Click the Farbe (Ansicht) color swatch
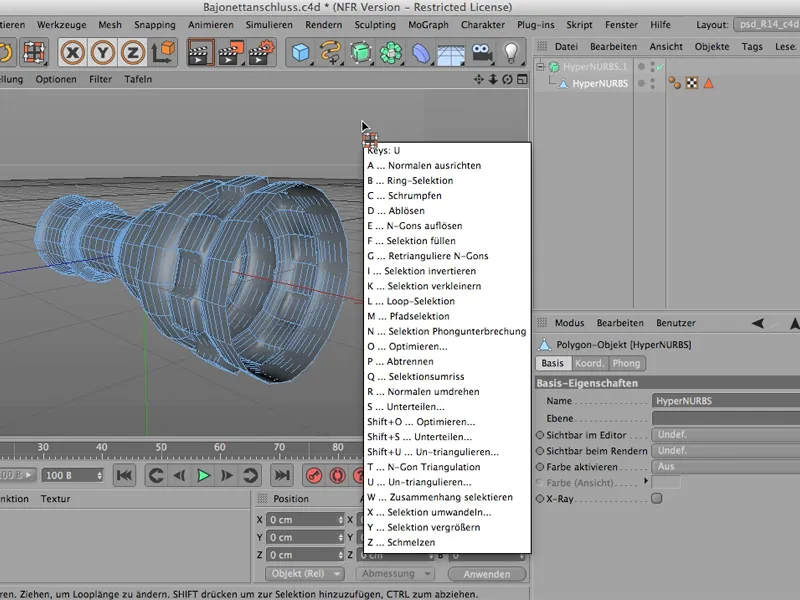The image size is (800, 600). 667,482
